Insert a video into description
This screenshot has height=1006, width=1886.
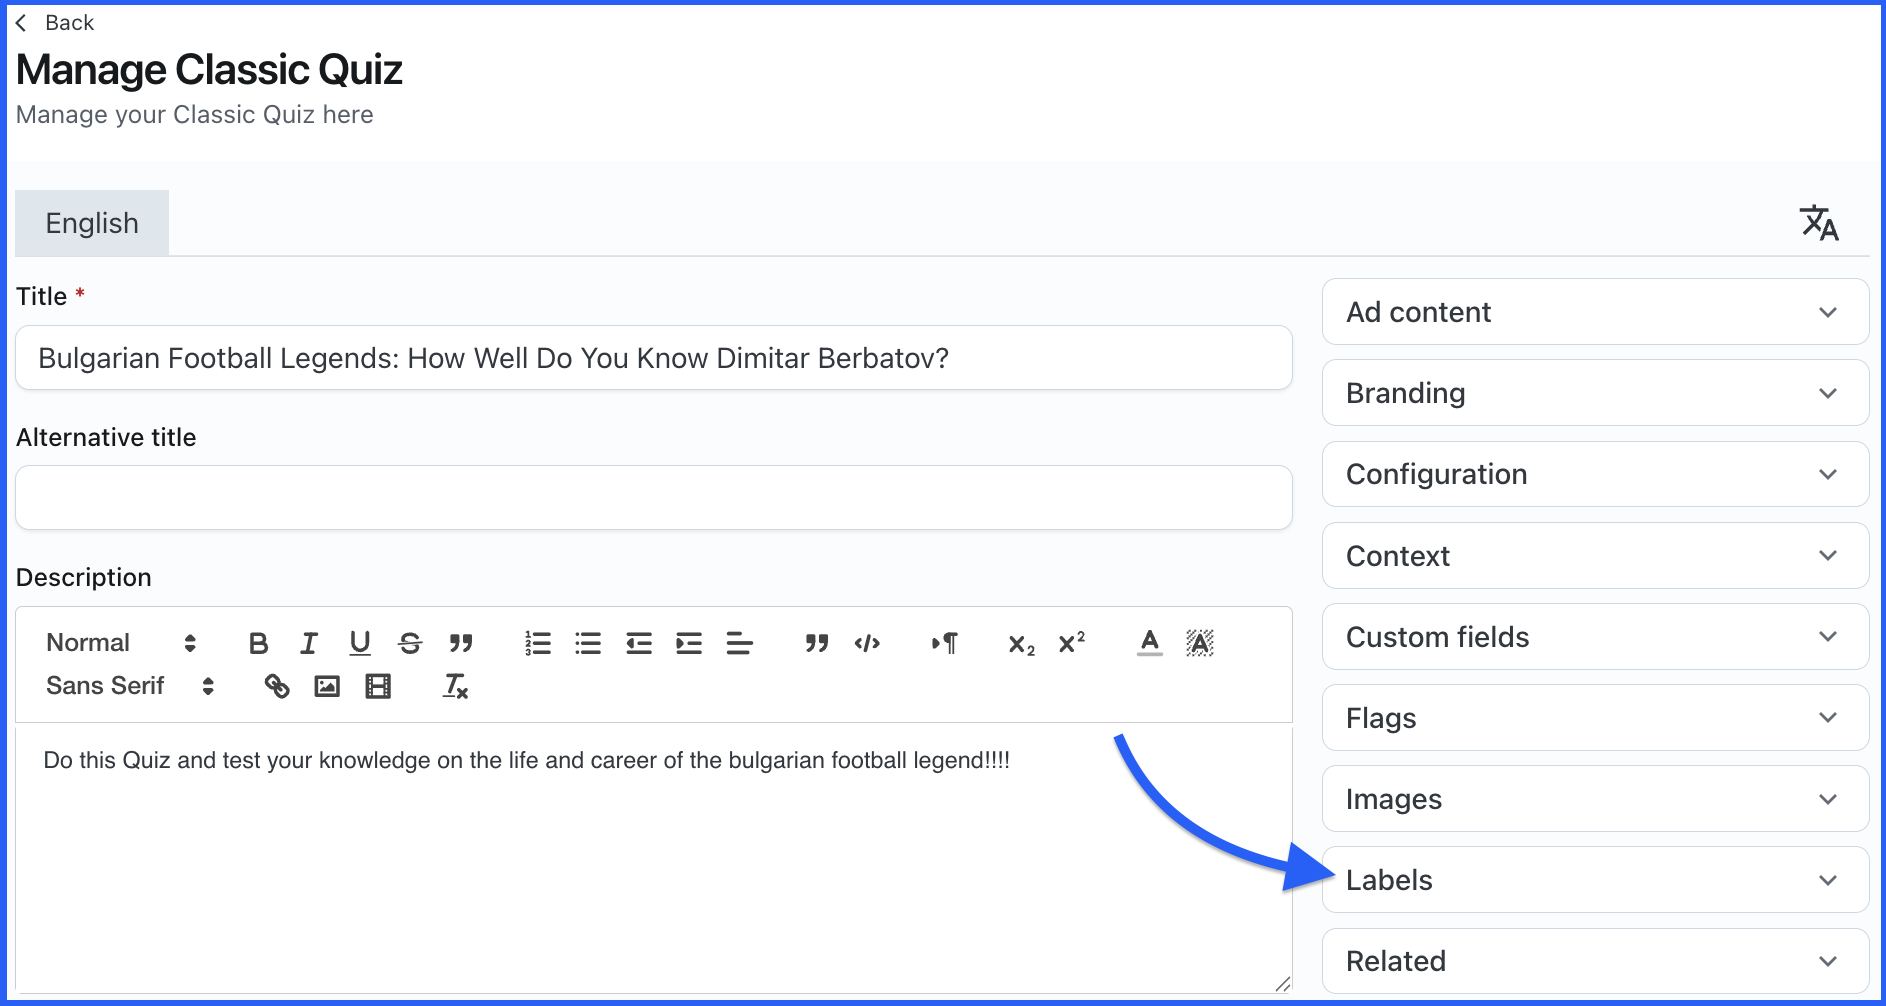378,686
